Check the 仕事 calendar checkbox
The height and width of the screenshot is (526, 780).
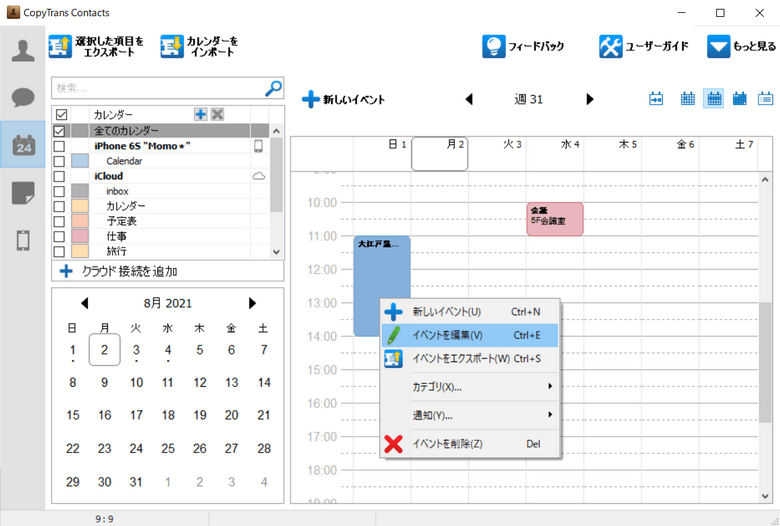click(59, 236)
